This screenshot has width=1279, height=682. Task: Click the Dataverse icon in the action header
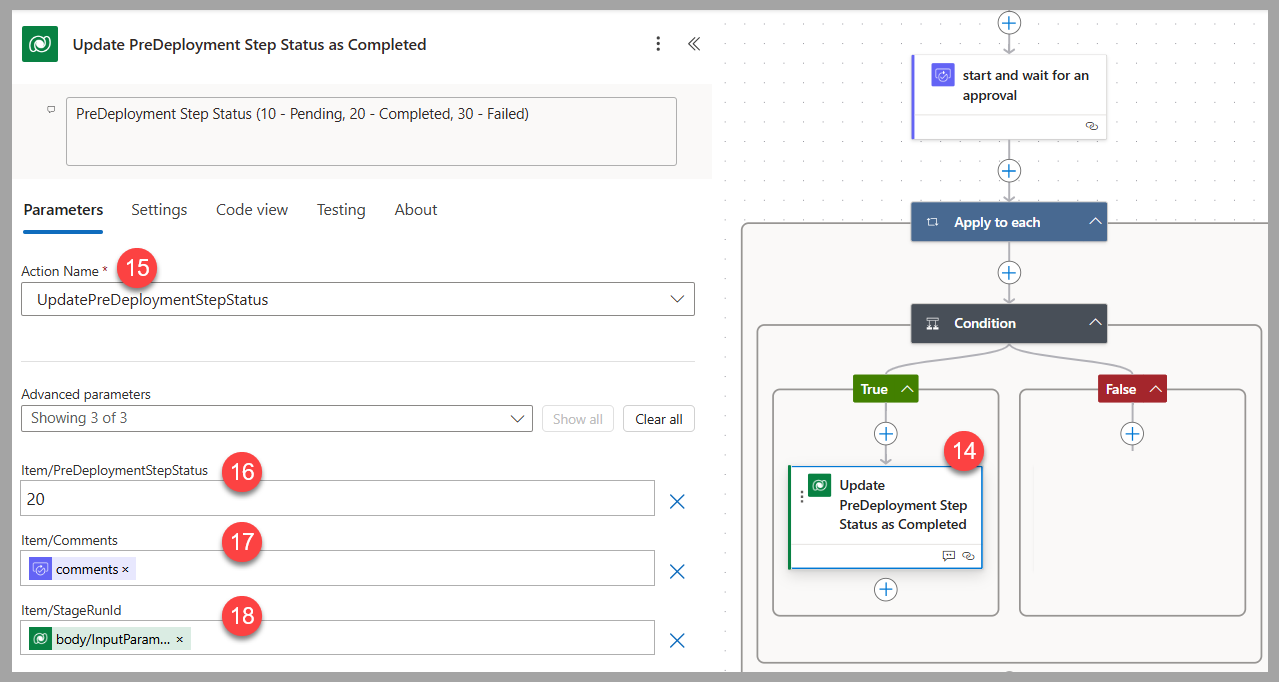pyautogui.click(x=38, y=44)
